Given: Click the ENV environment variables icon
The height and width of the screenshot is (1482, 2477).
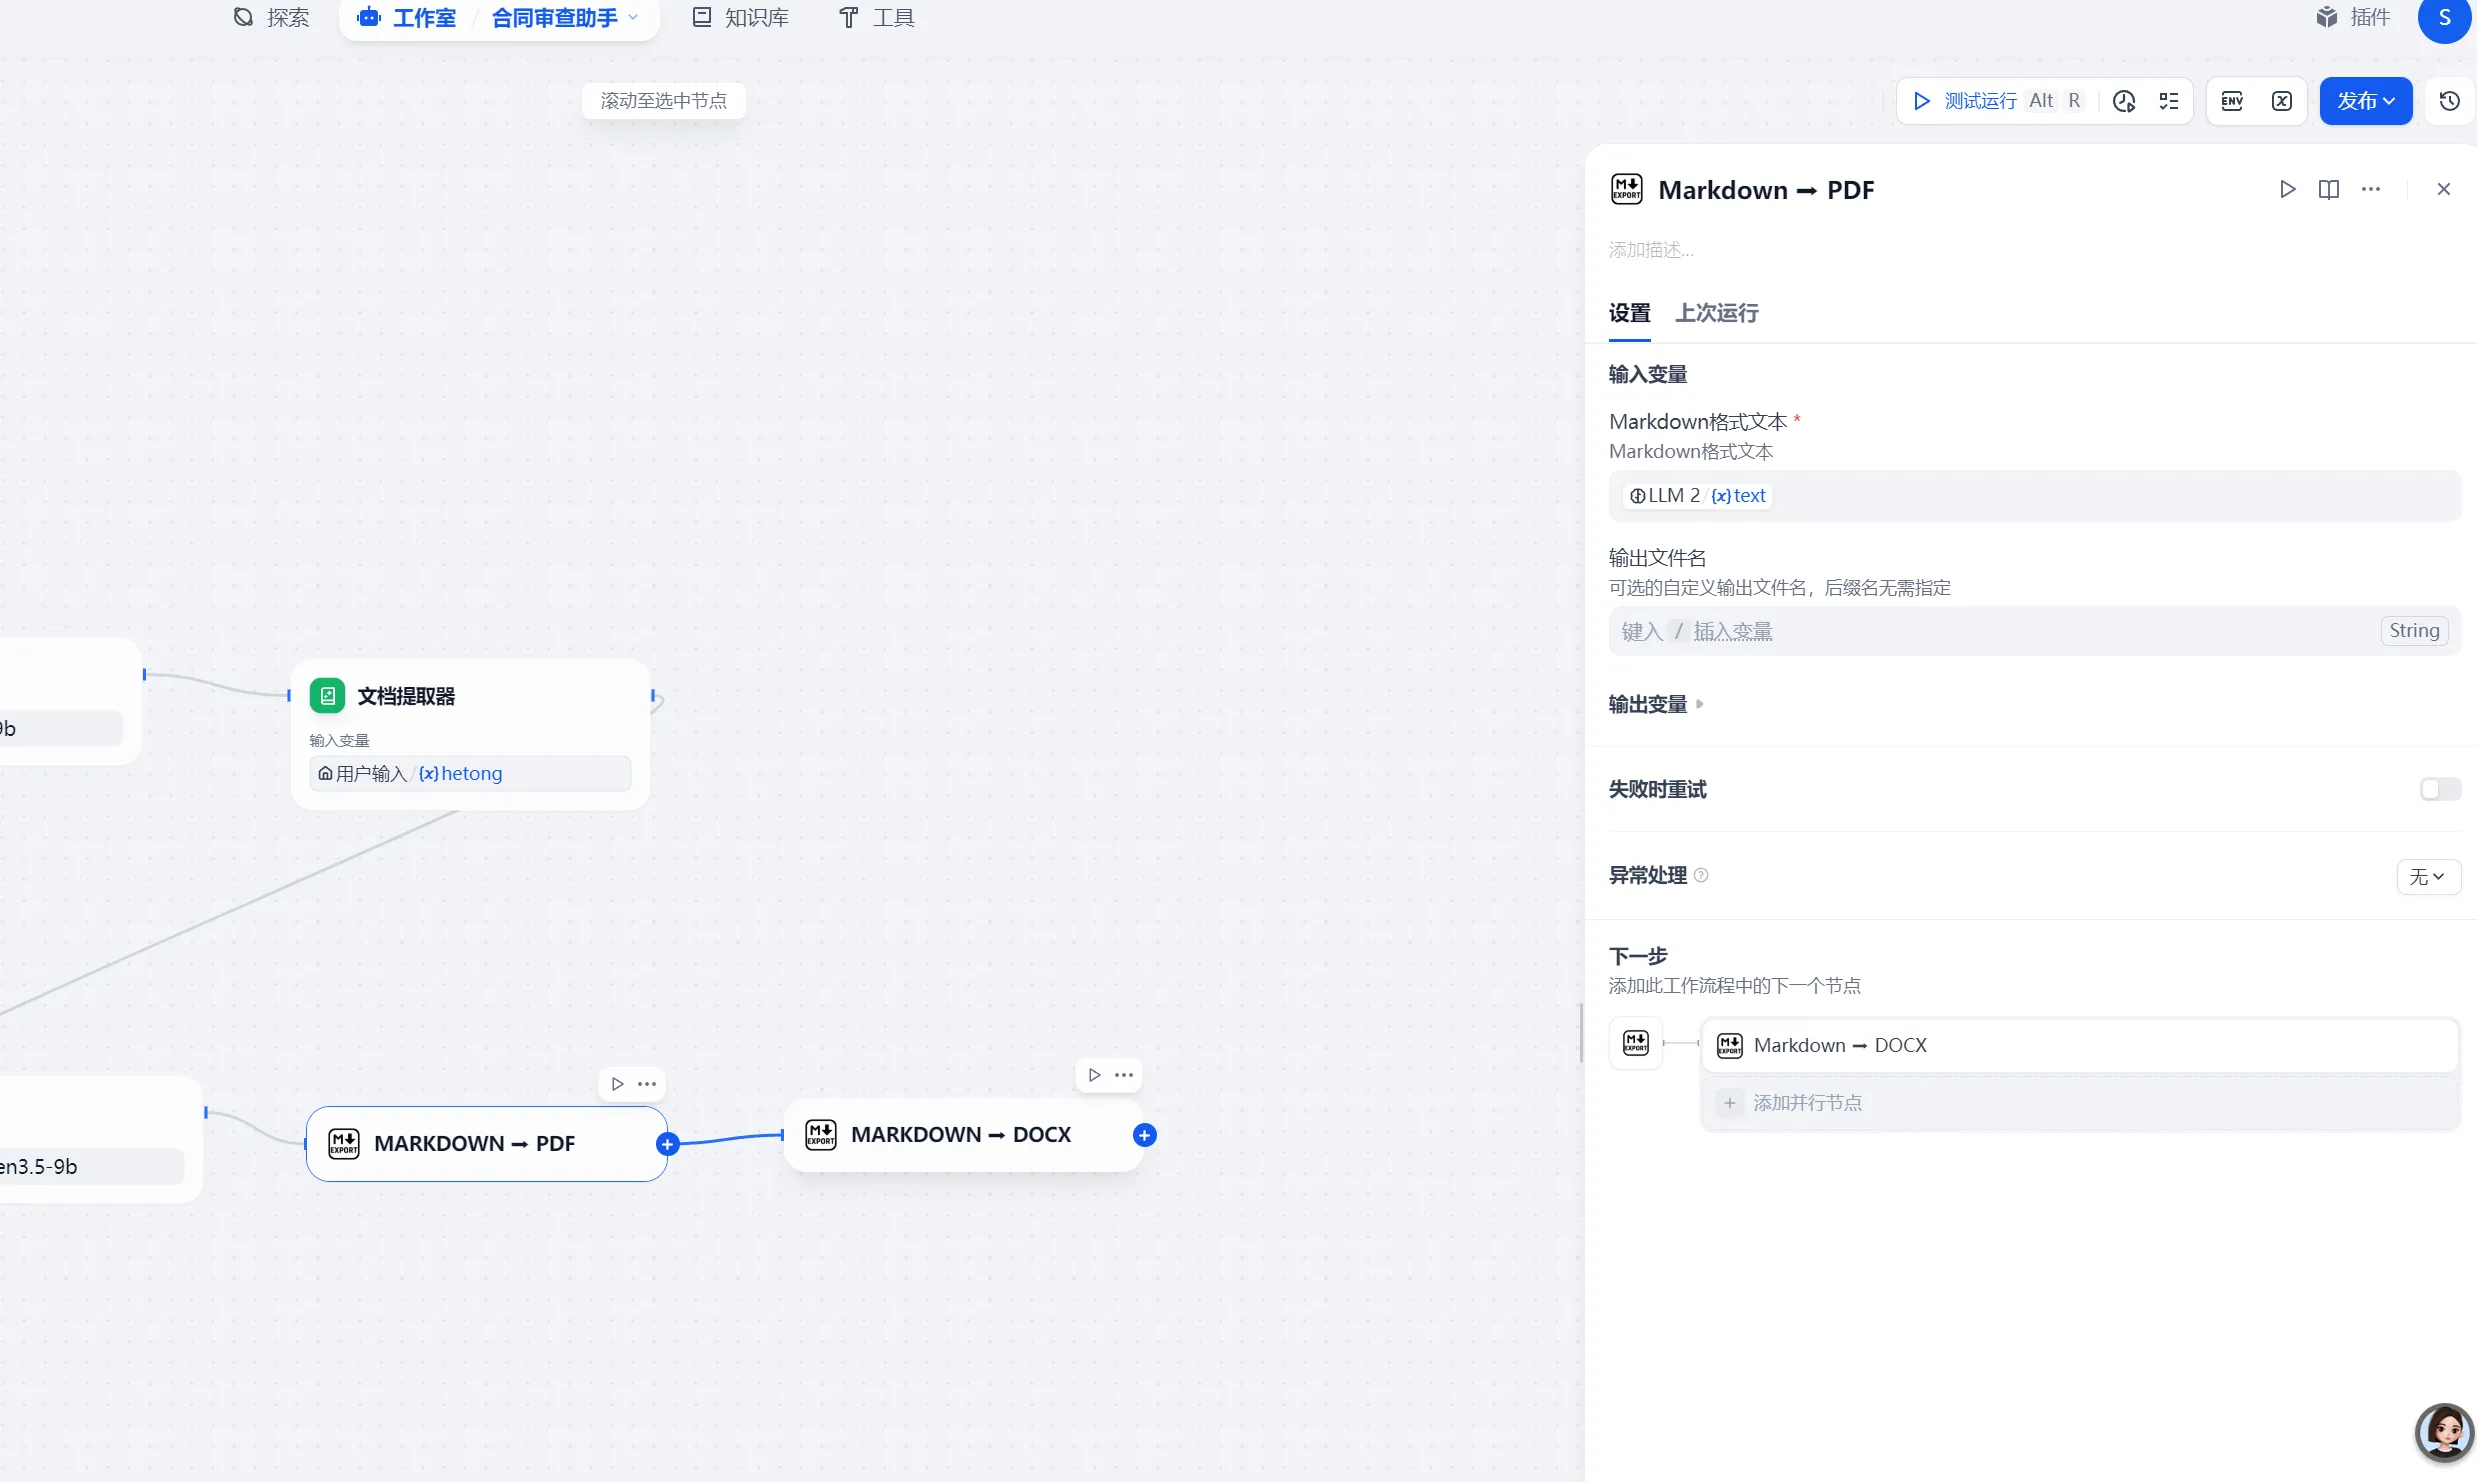Looking at the screenshot, I should [x=2232, y=101].
